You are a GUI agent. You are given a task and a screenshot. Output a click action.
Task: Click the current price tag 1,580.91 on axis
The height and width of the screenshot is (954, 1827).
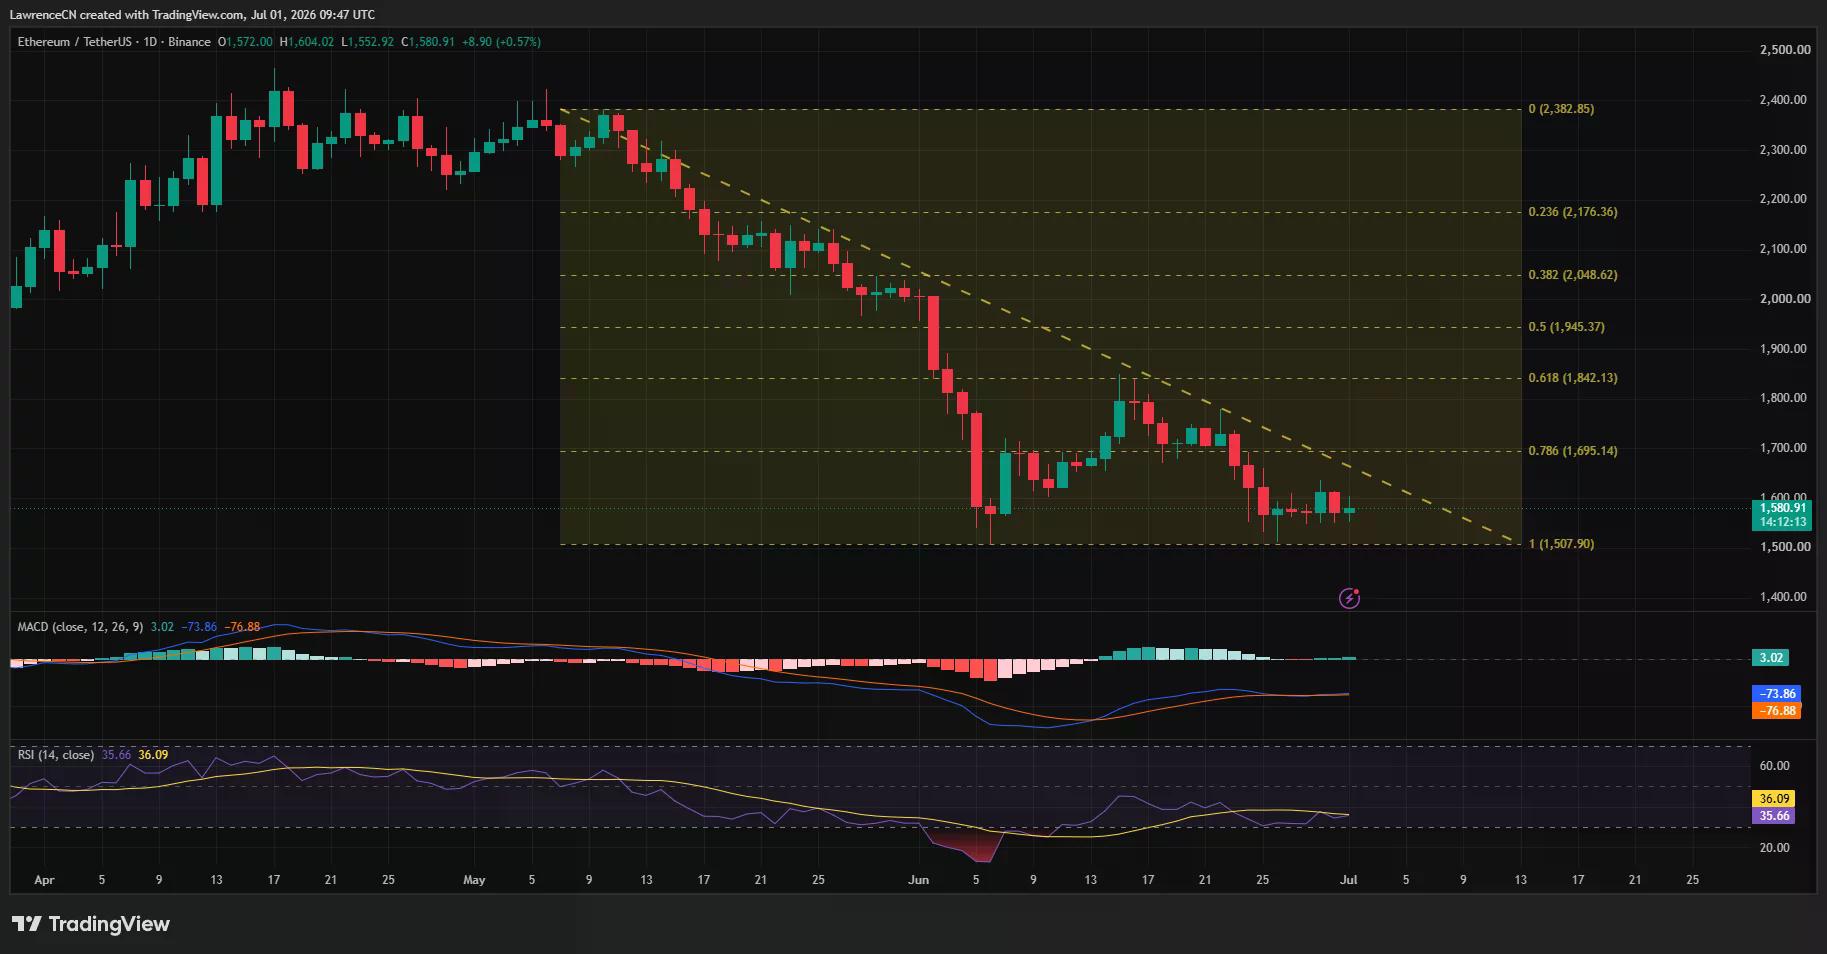[x=1783, y=508]
